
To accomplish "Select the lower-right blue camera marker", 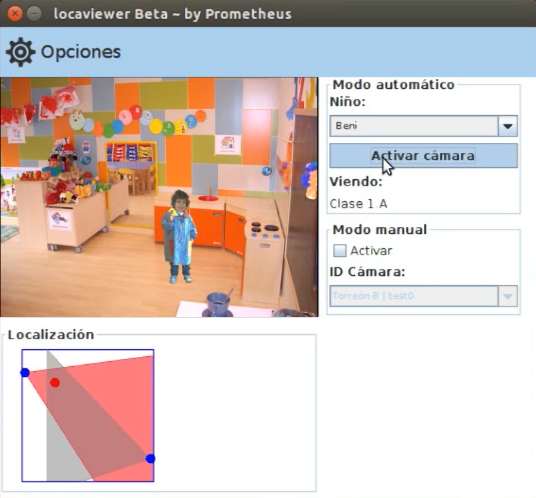I will point(150,459).
